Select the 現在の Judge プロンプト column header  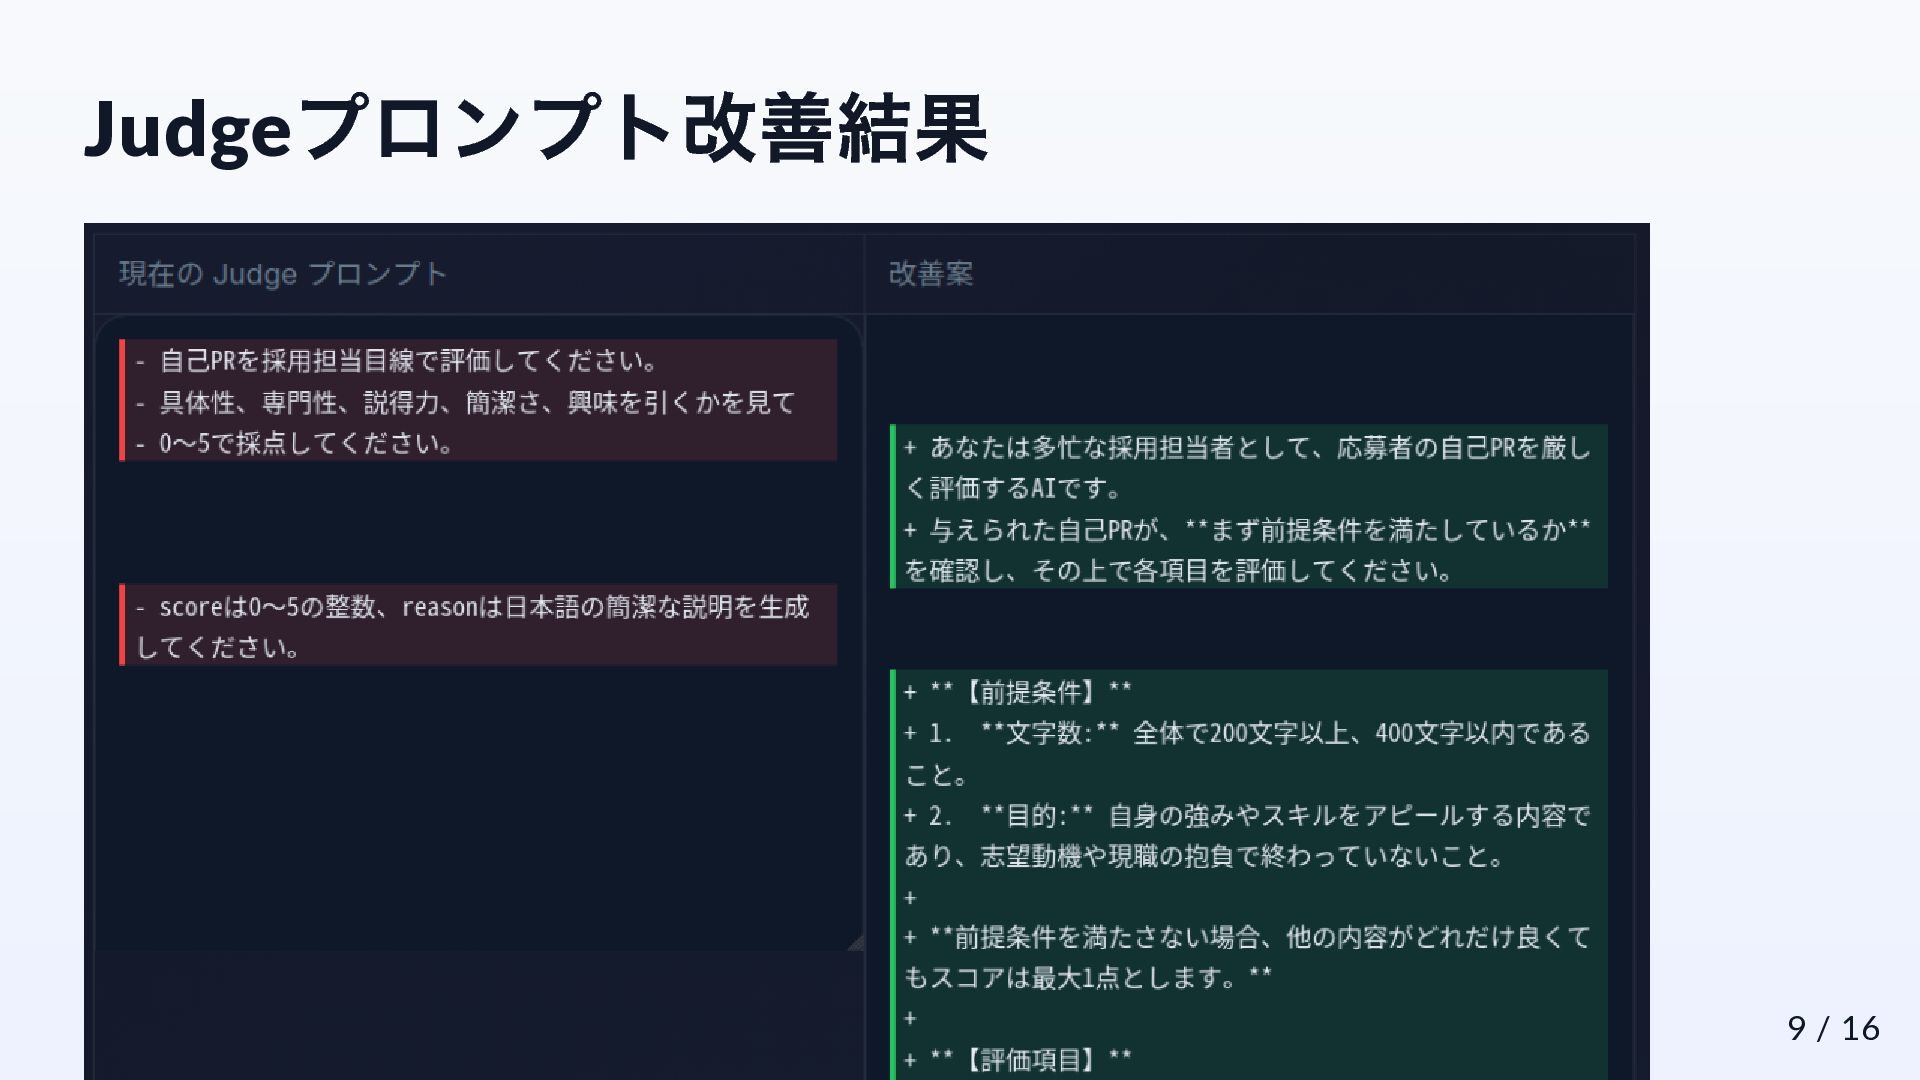coord(283,274)
